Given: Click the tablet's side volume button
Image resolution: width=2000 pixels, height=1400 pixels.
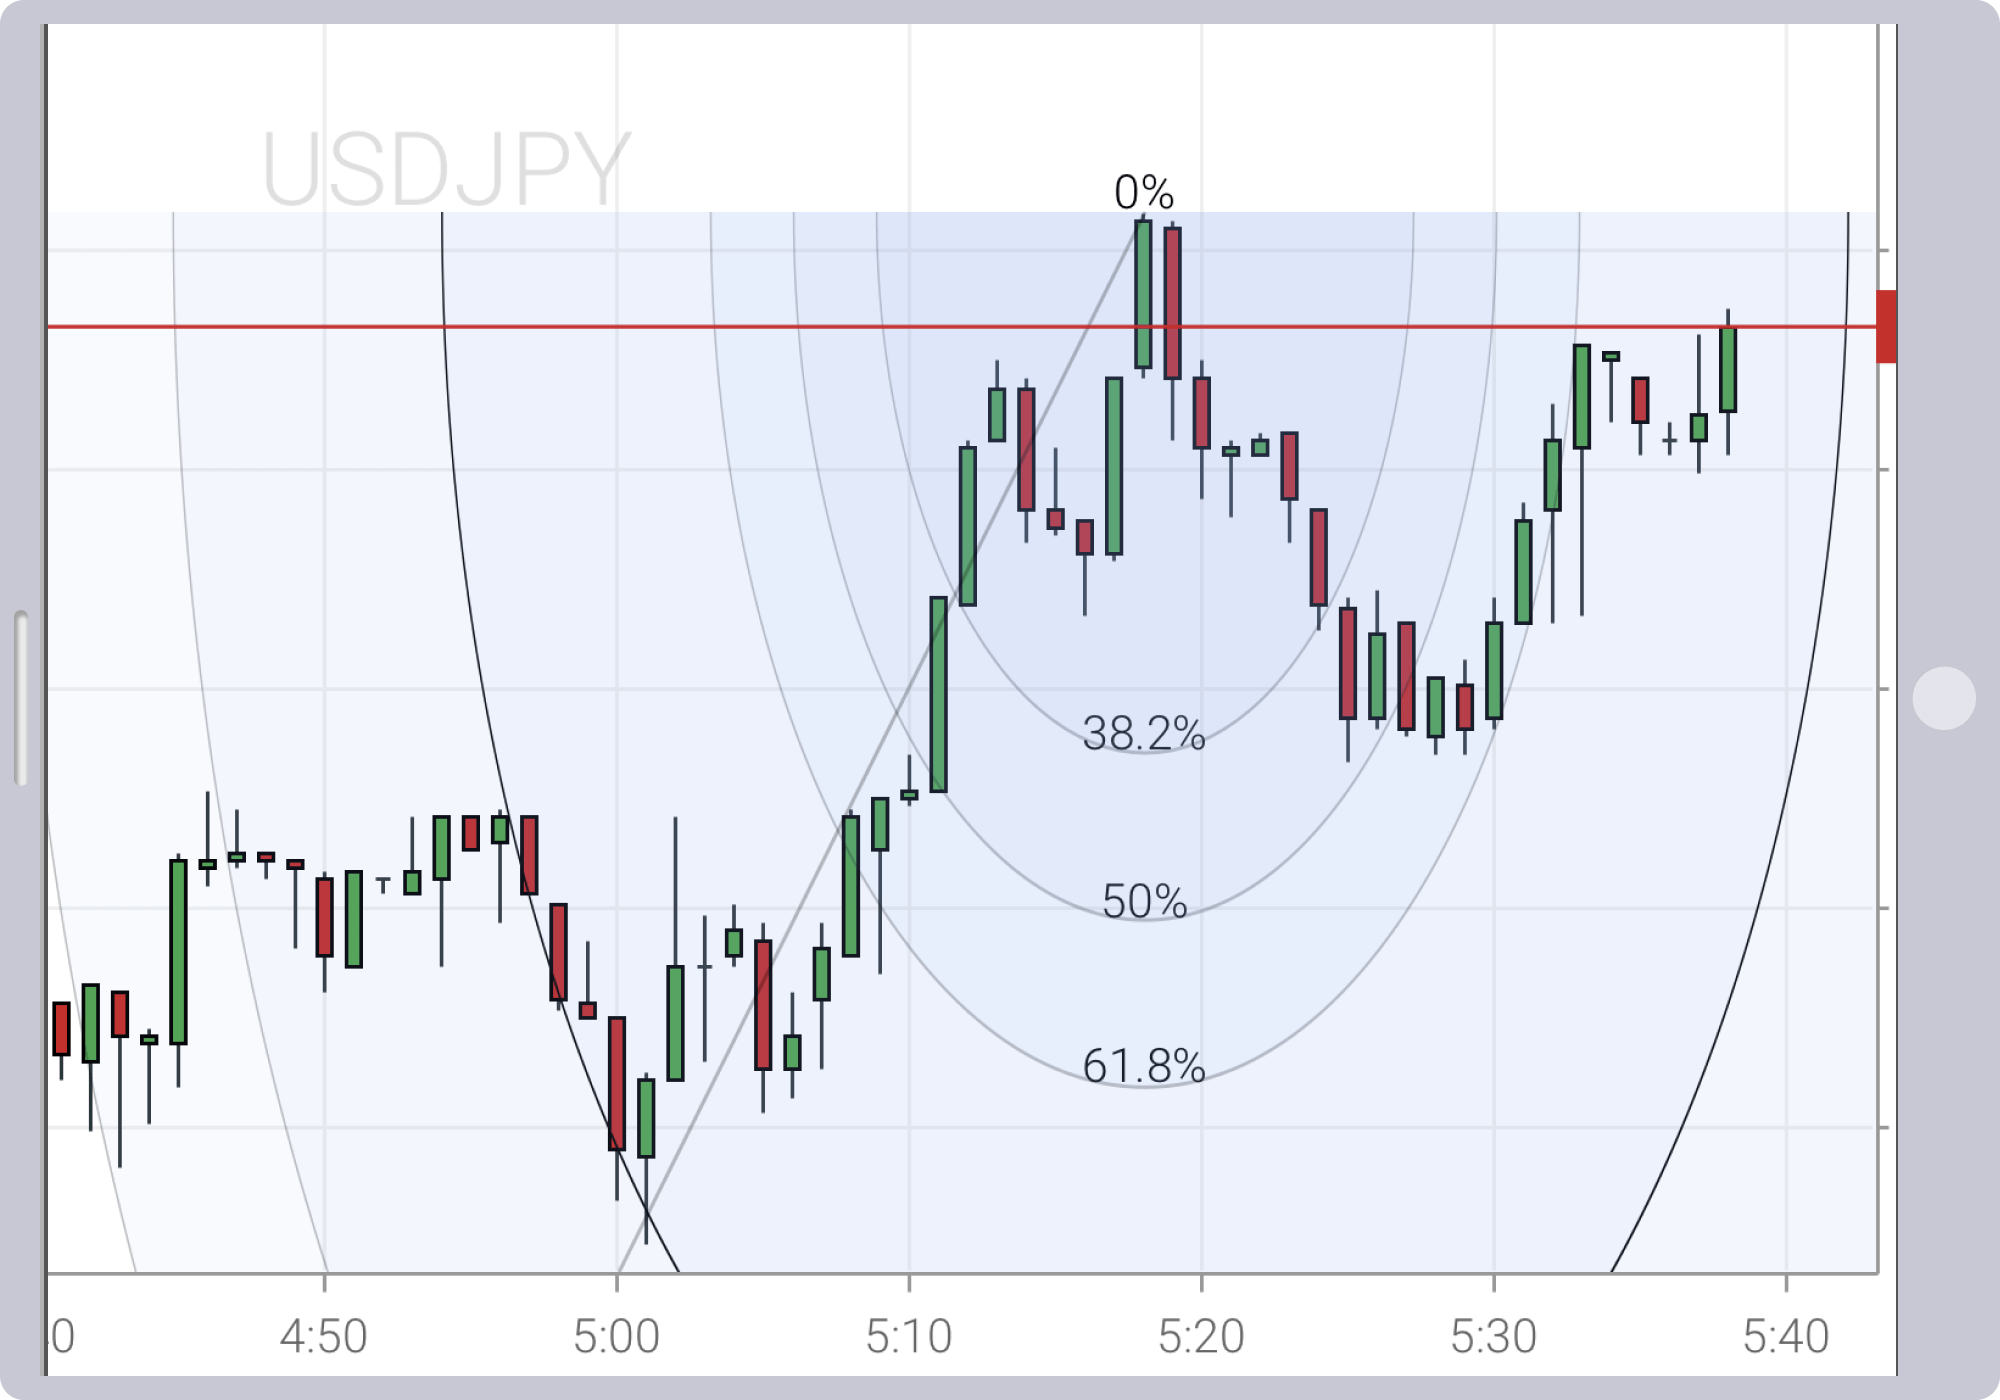Looking at the screenshot, I should 21,698.
